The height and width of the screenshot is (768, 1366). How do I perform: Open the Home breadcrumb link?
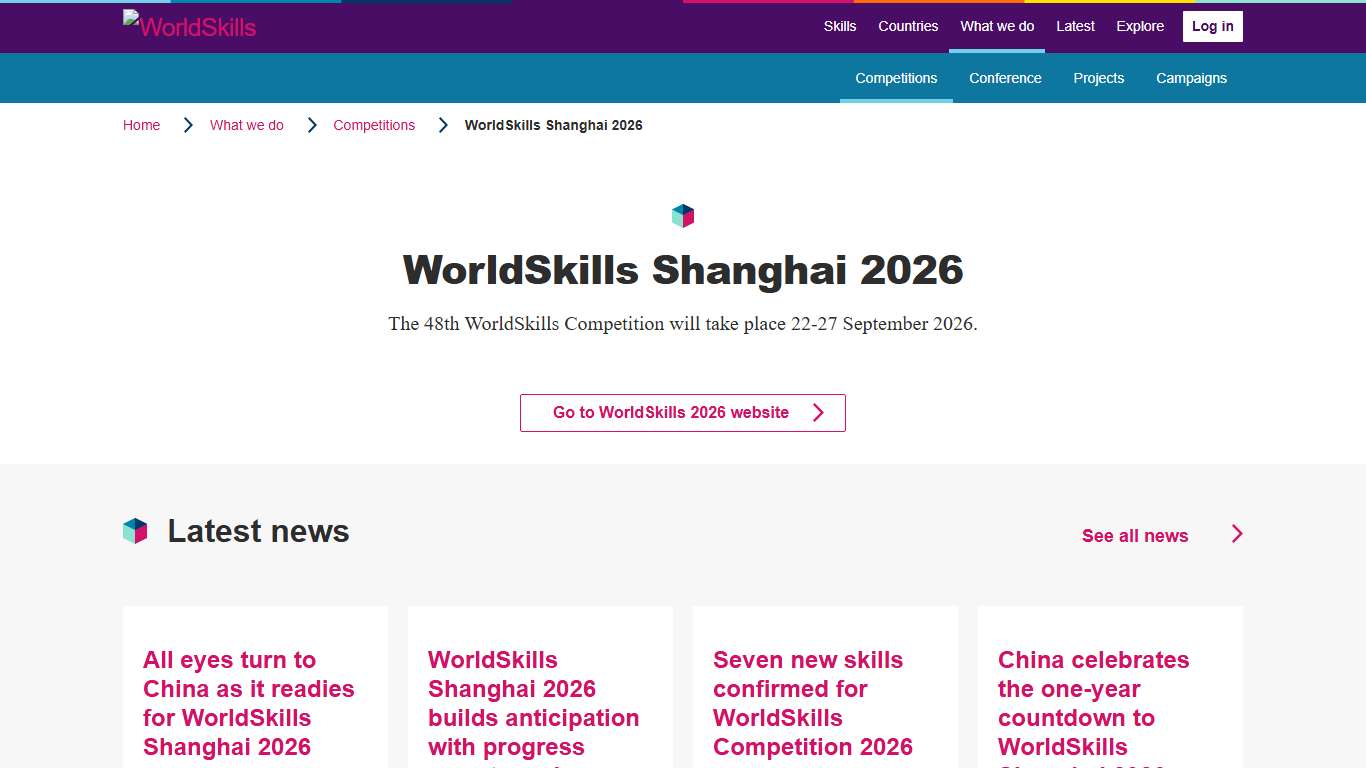pos(141,124)
